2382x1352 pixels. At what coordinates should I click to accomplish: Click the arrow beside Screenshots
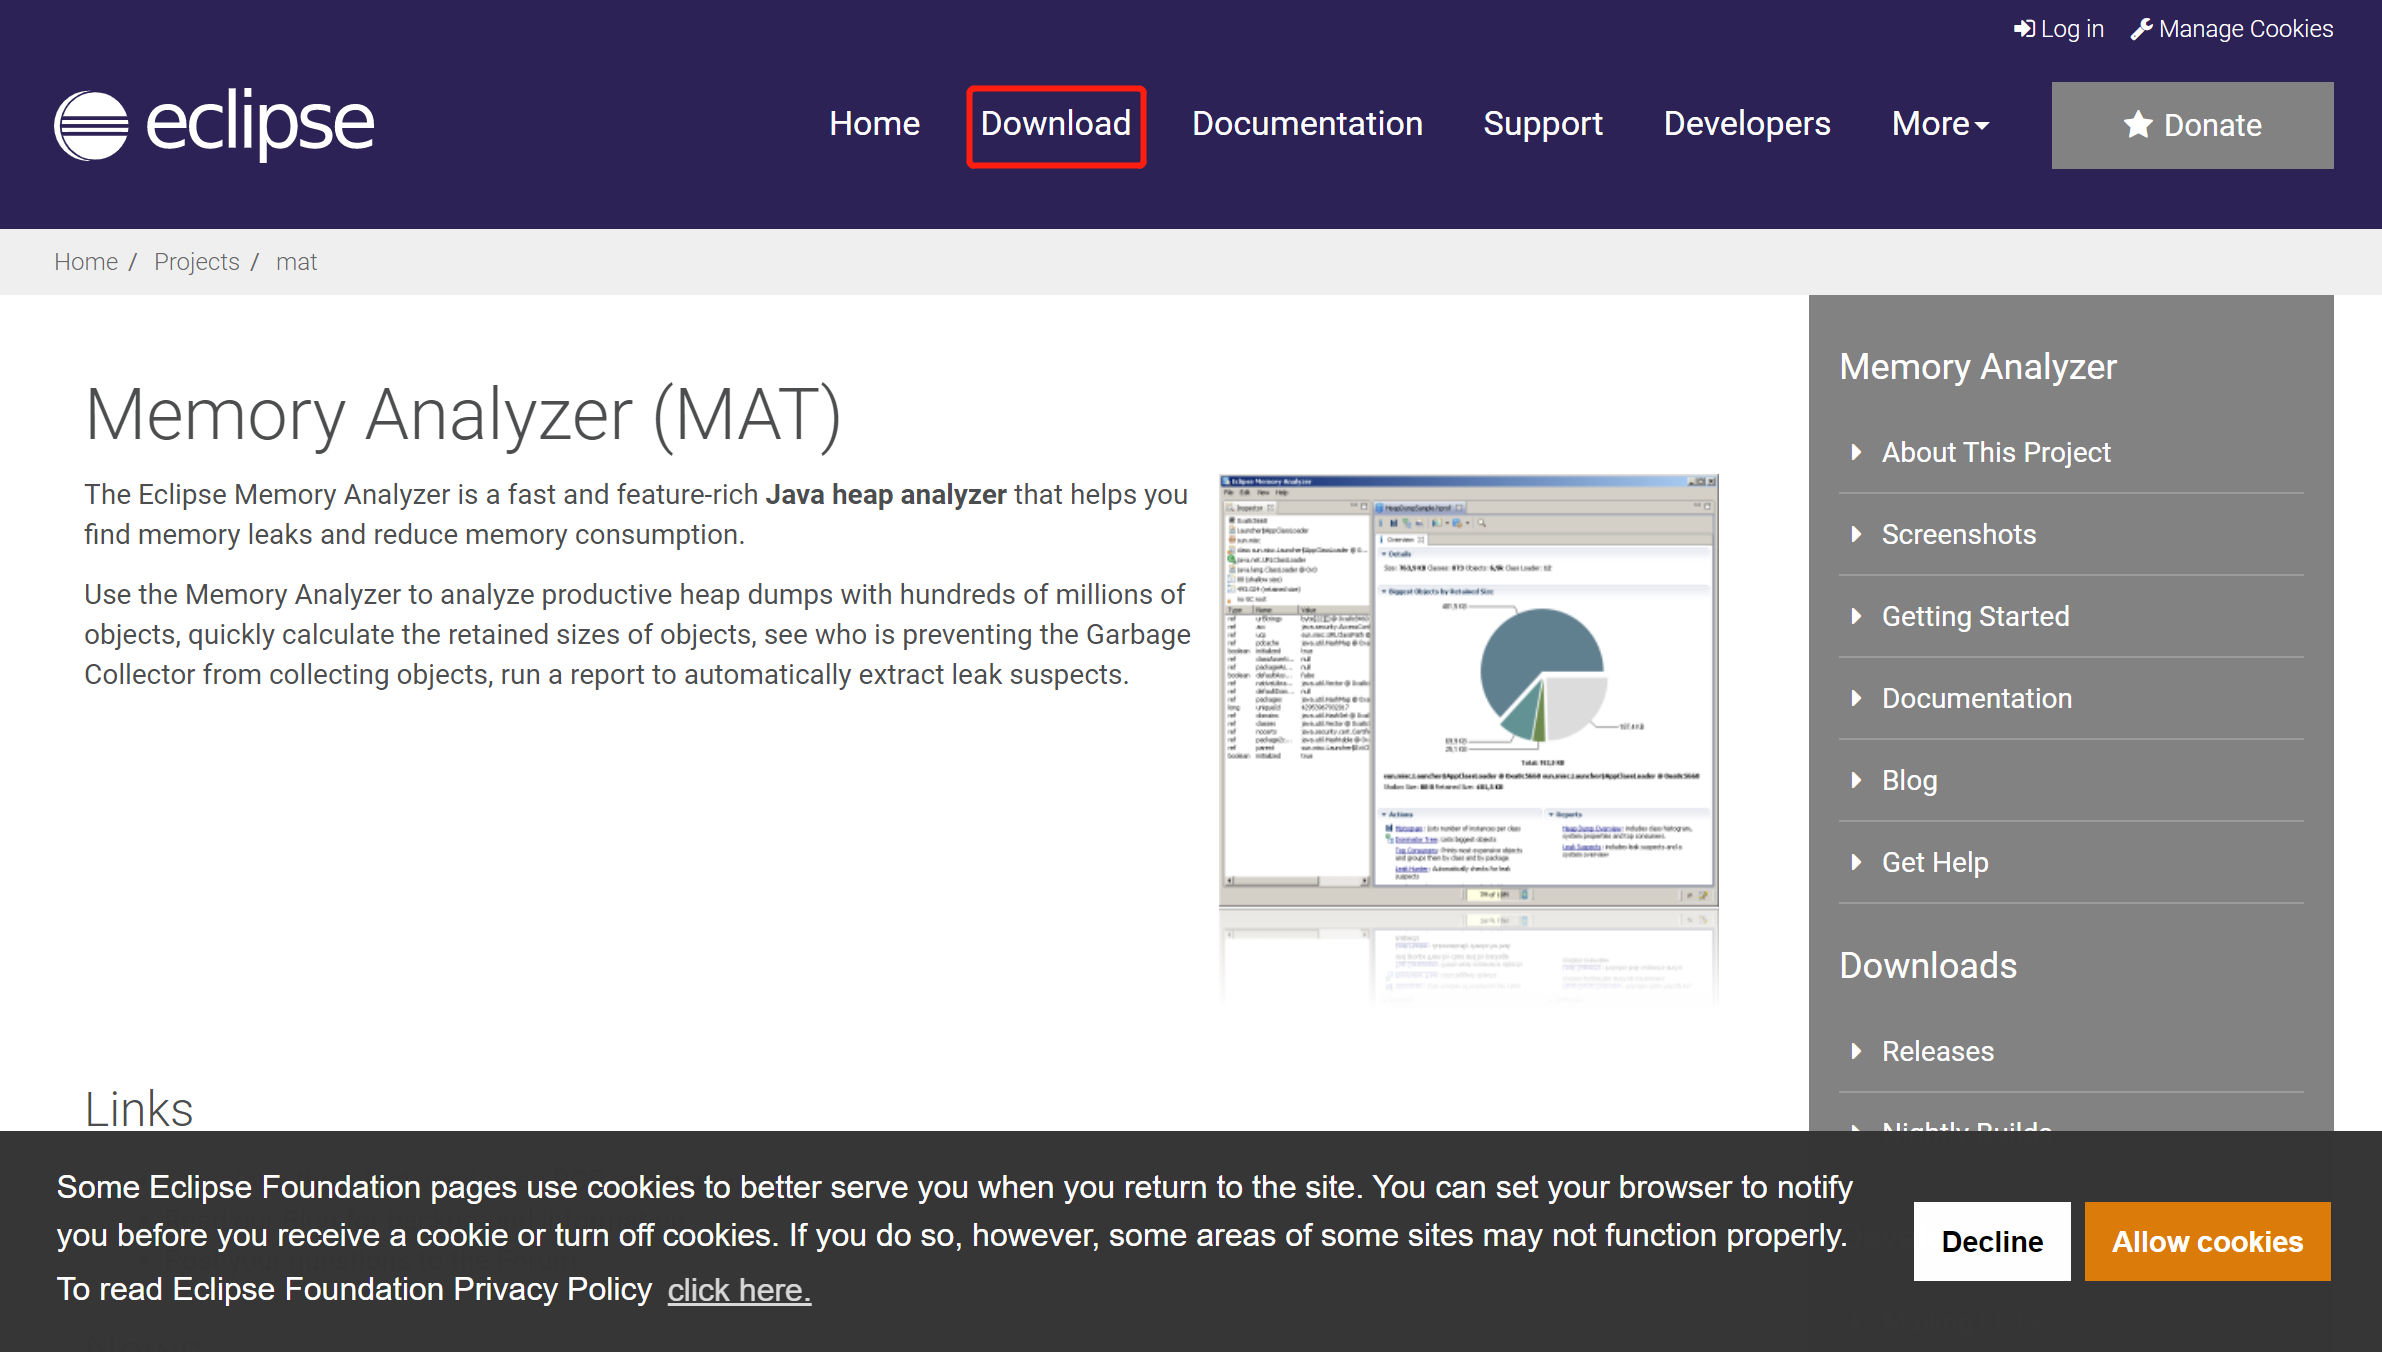(1856, 534)
